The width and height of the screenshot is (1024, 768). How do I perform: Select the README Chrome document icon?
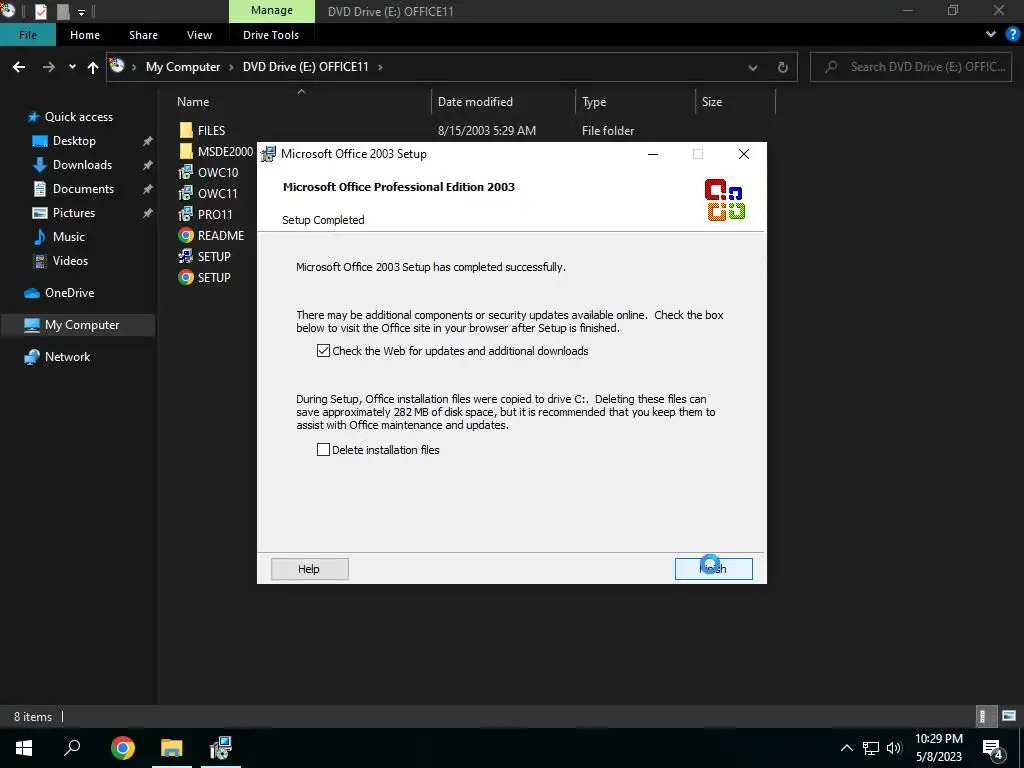click(x=186, y=235)
